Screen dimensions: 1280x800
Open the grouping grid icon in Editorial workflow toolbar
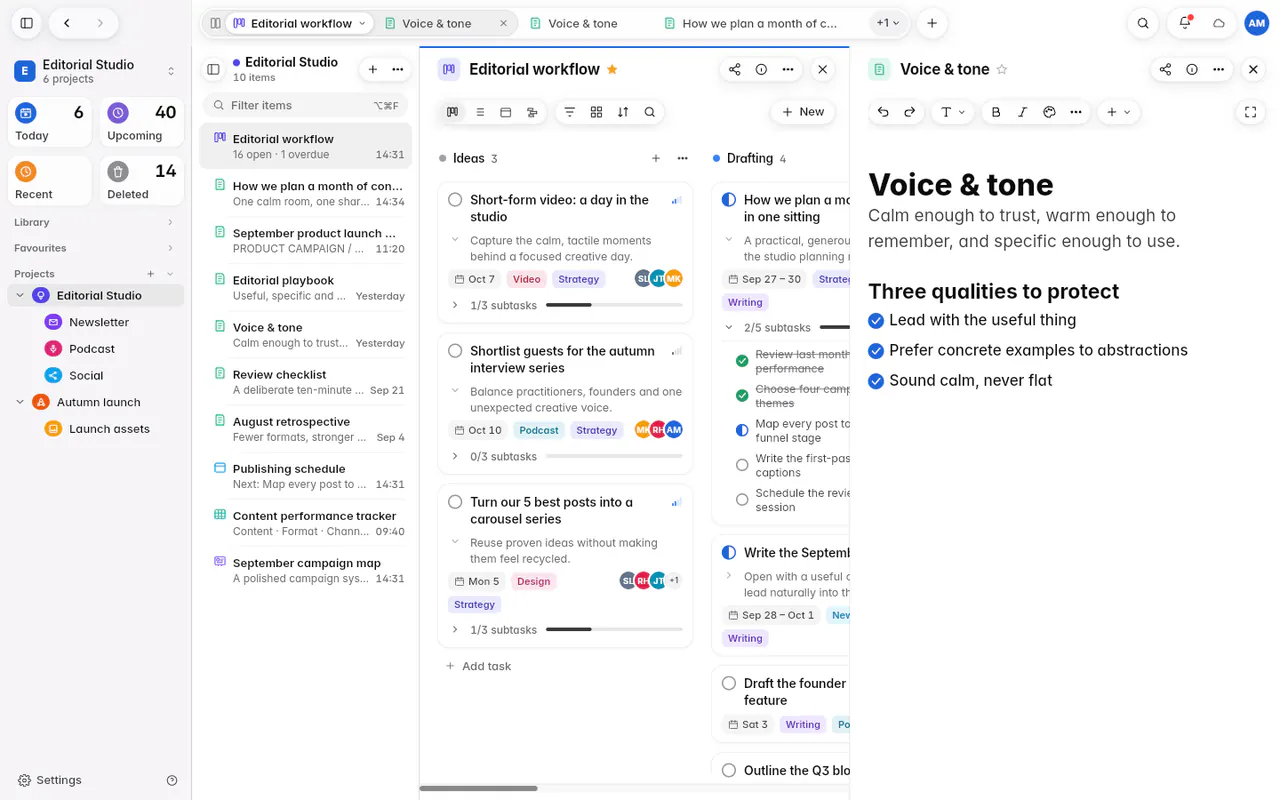click(x=597, y=112)
